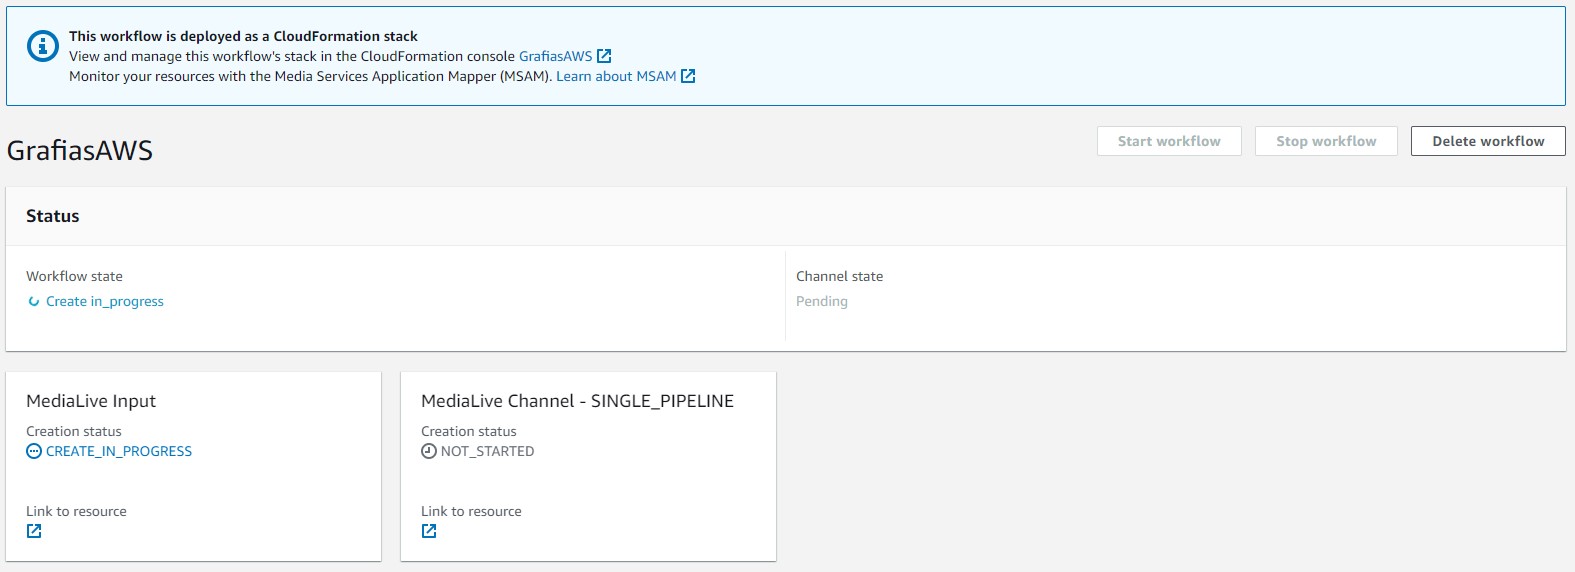Click the spinner icon beside Create in_progress
The image size is (1575, 572).
(x=33, y=301)
